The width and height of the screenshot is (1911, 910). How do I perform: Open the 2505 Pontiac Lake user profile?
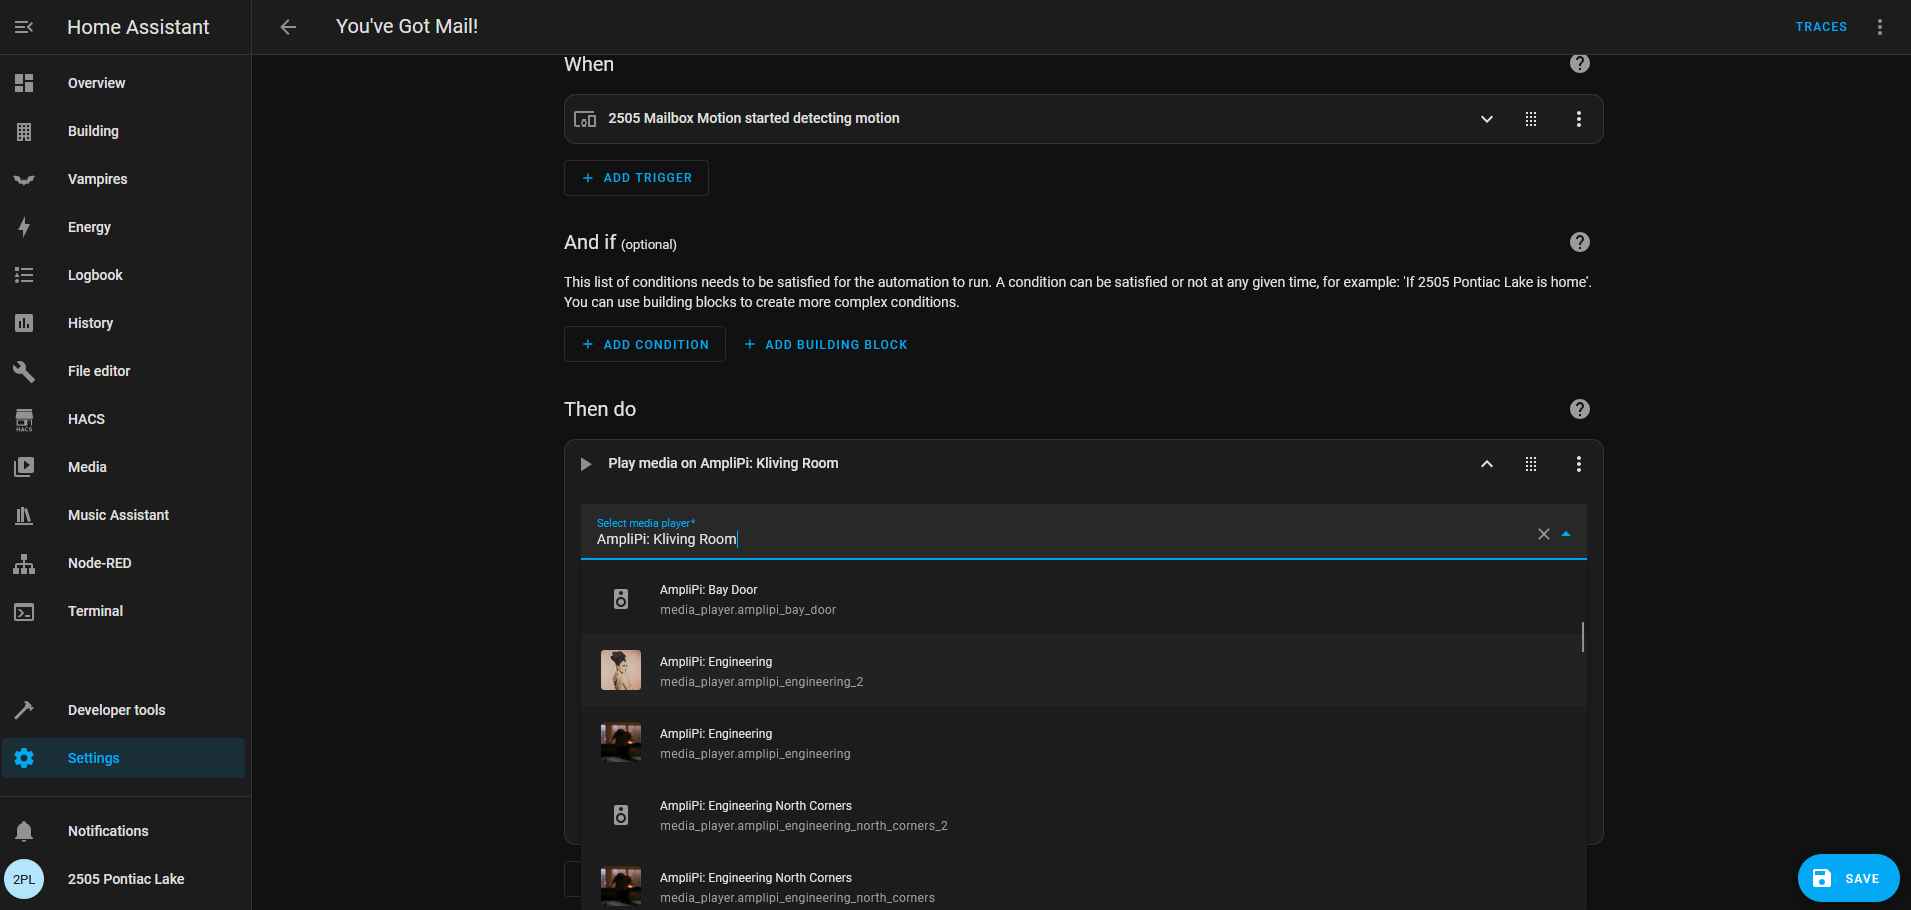124,879
